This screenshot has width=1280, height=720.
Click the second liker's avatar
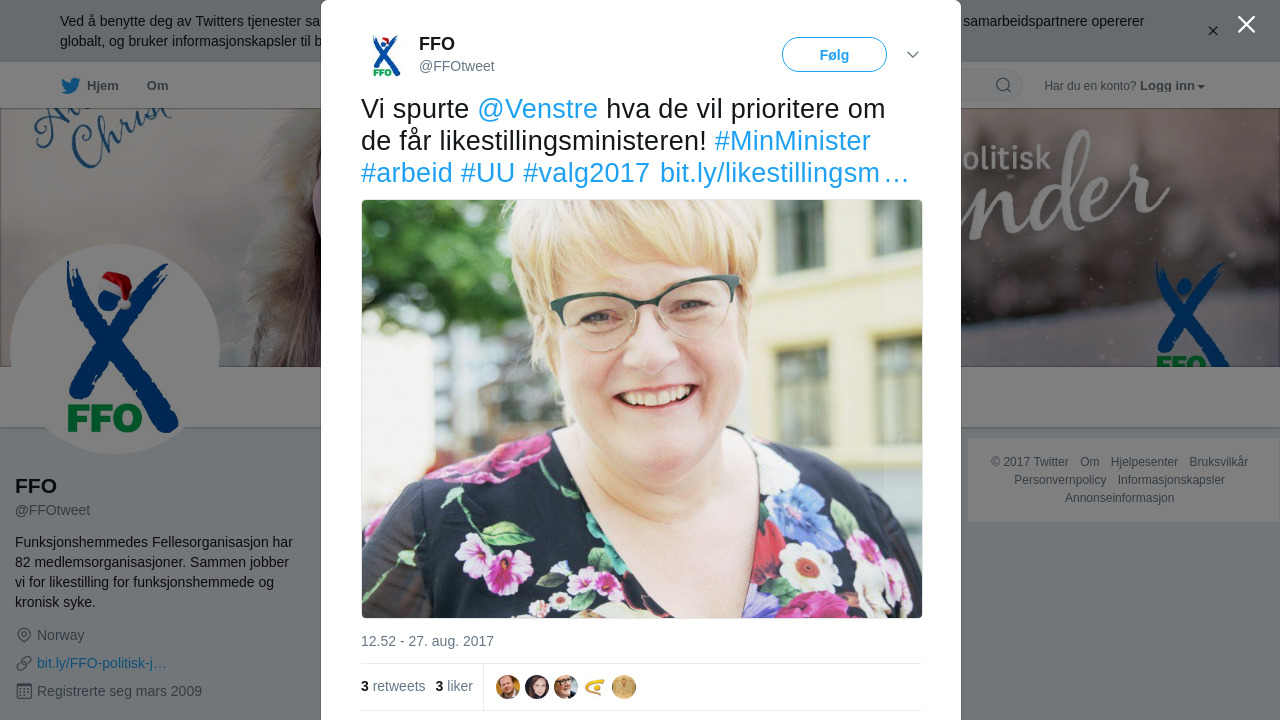tap(537, 687)
